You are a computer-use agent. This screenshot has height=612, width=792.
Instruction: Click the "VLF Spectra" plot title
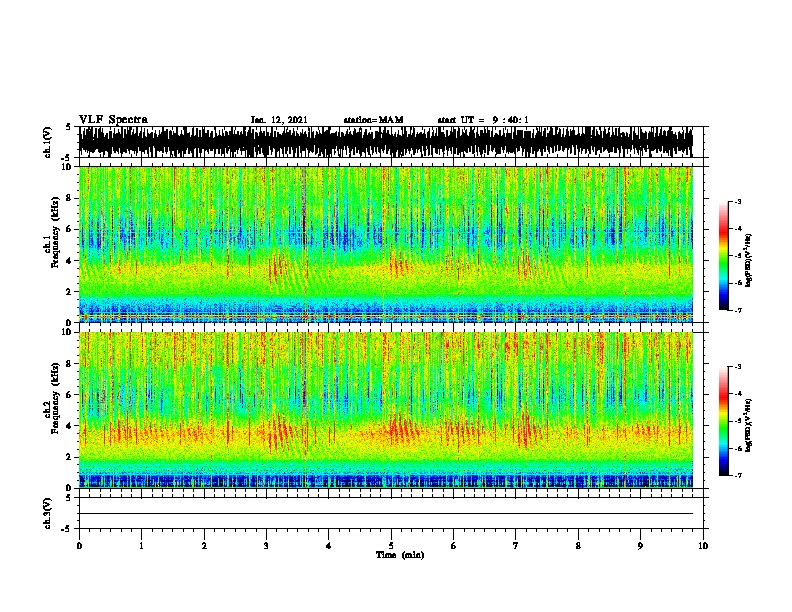pos(113,119)
